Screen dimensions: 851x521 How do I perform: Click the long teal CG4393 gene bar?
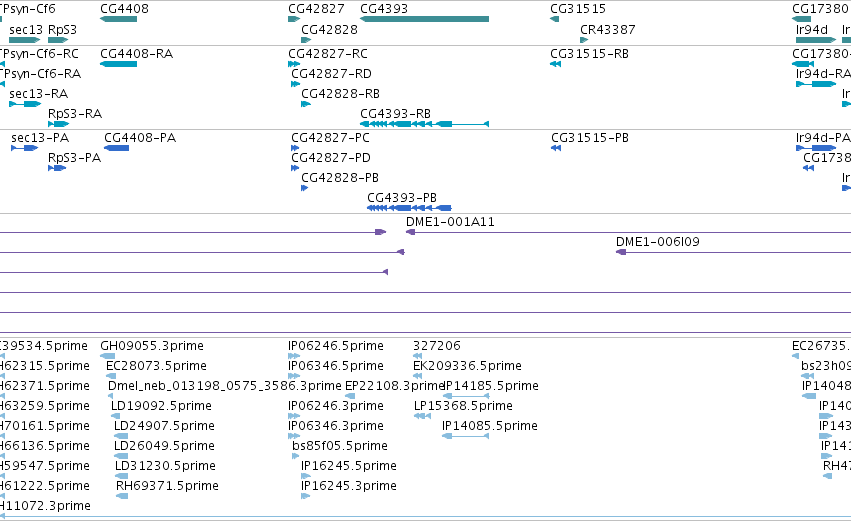click(424, 19)
